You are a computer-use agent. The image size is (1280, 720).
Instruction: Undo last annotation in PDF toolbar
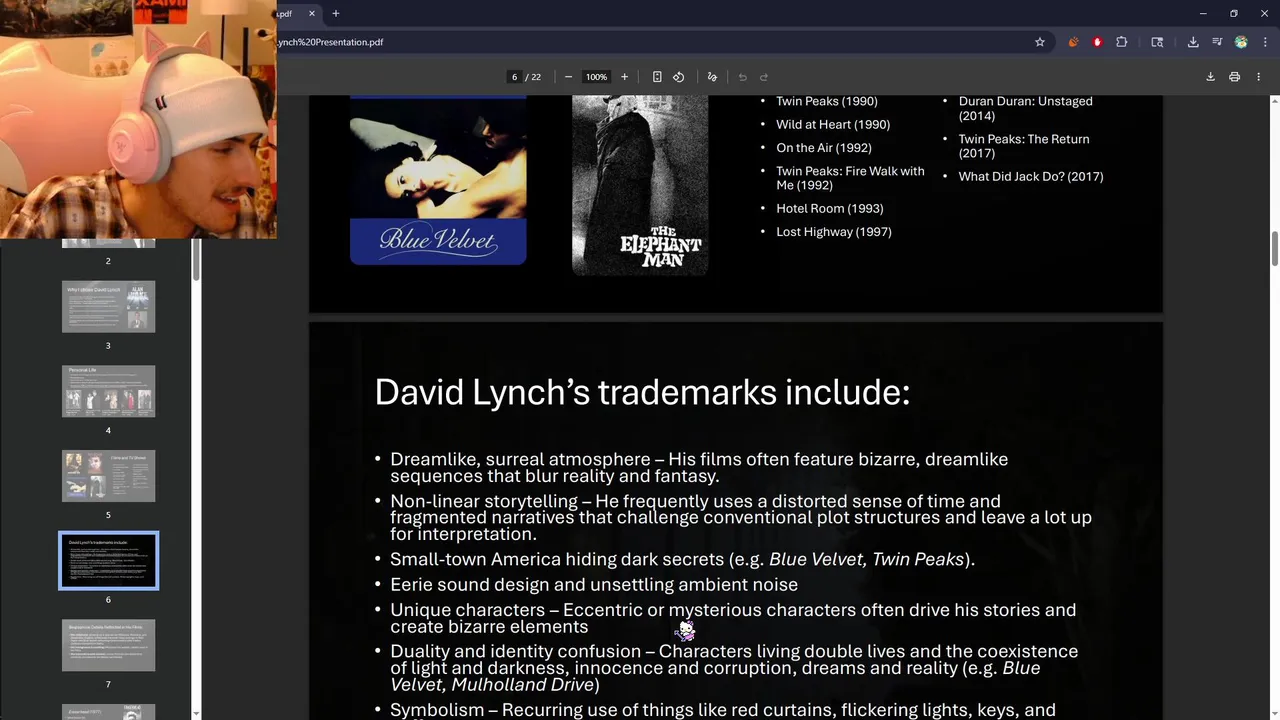click(742, 77)
